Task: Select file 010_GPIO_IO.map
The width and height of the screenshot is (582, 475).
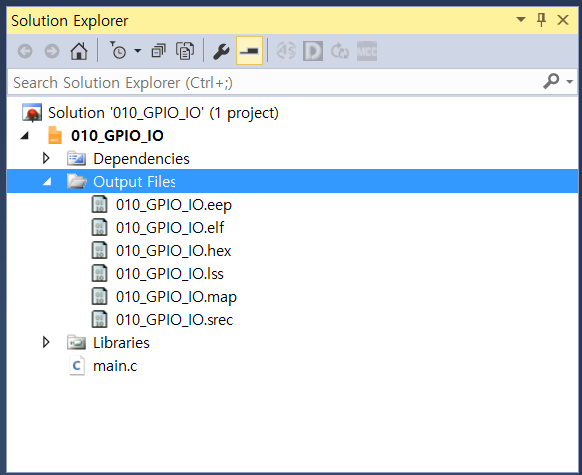Action: coord(176,297)
